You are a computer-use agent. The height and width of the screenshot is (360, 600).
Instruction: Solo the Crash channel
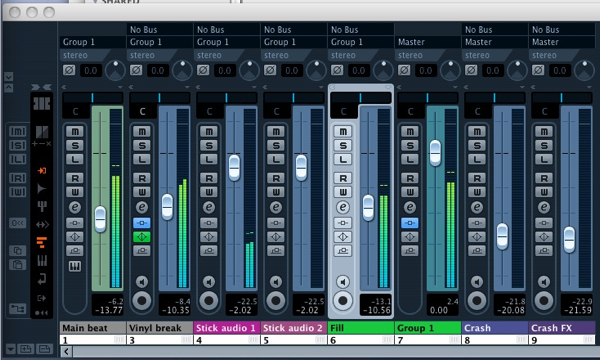tap(477, 145)
